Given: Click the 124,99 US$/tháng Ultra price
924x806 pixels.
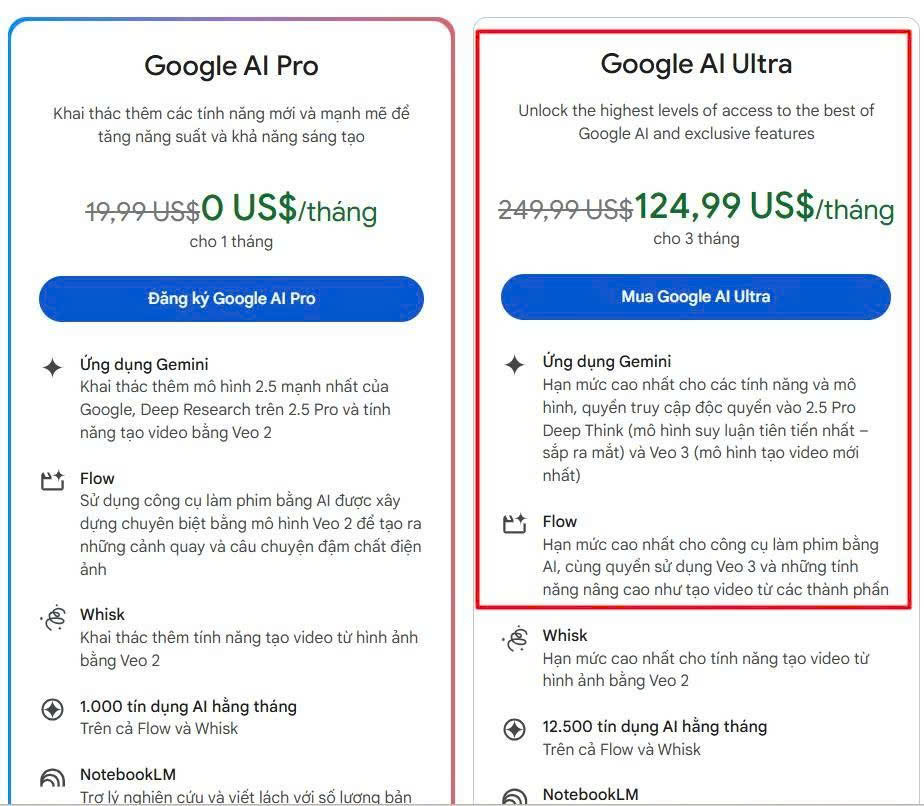Looking at the screenshot, I should (764, 207).
